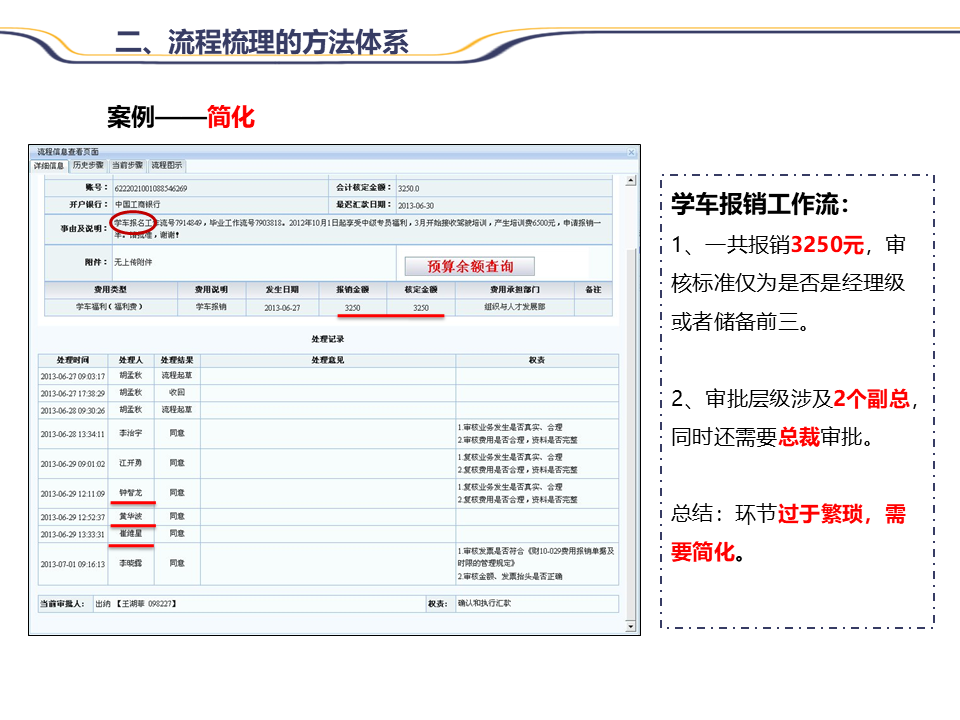Click the 费用承担部门 column header
960x720 pixels.
click(x=515, y=290)
